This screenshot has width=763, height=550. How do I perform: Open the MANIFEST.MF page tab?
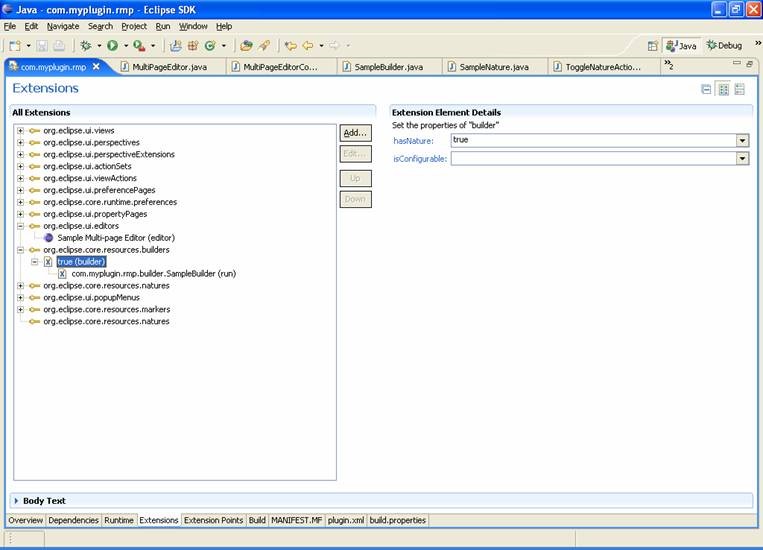click(x=296, y=520)
